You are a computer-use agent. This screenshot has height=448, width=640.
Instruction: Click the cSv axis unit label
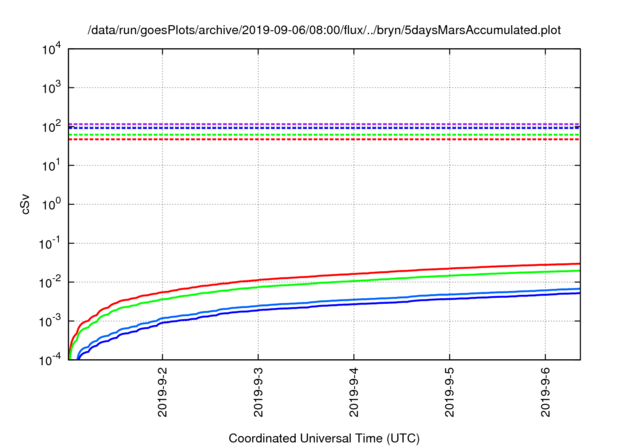click(x=25, y=204)
